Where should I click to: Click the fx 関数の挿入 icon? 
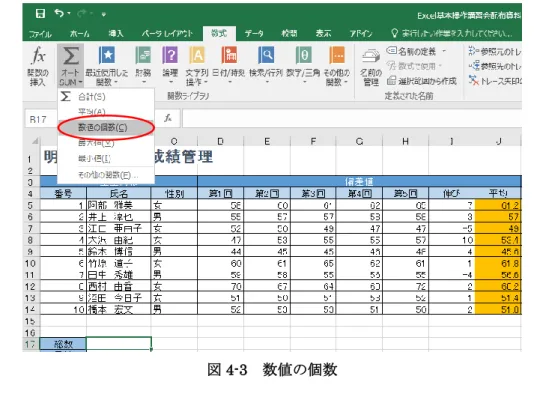tap(38, 56)
